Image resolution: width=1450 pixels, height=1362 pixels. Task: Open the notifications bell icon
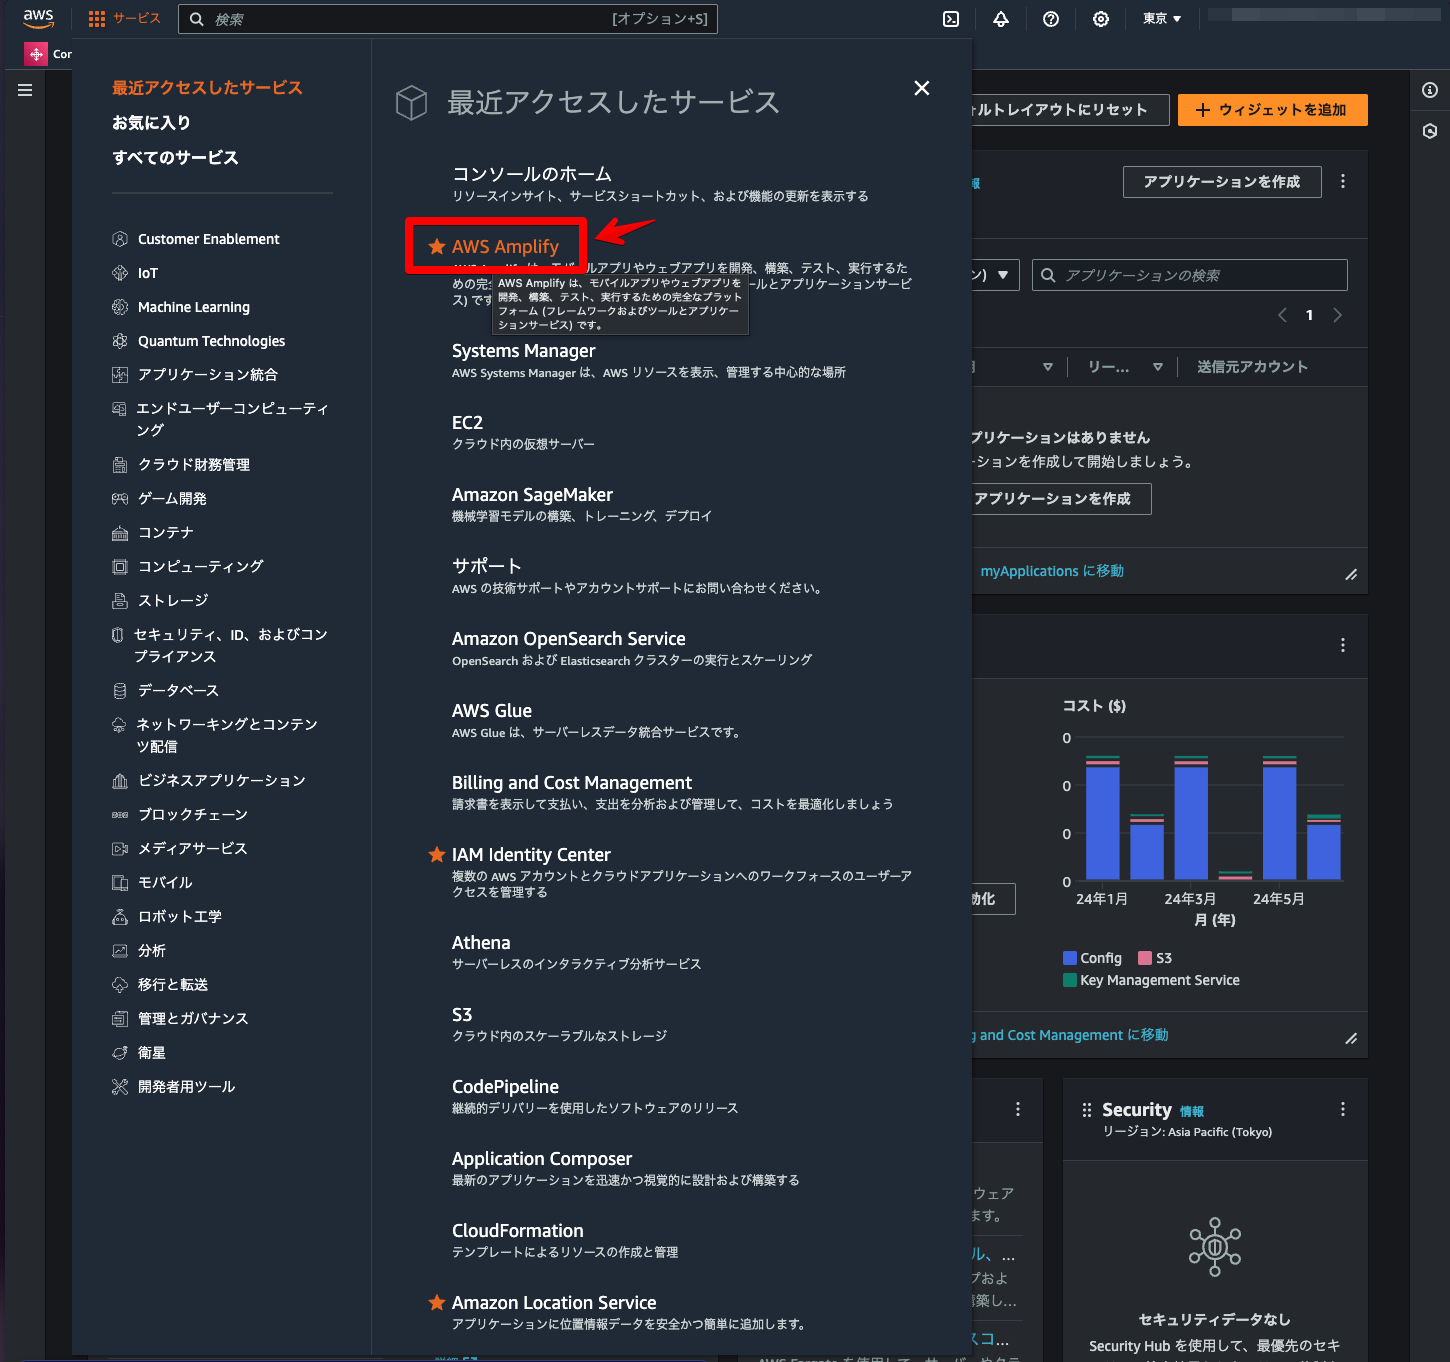tap(1001, 19)
